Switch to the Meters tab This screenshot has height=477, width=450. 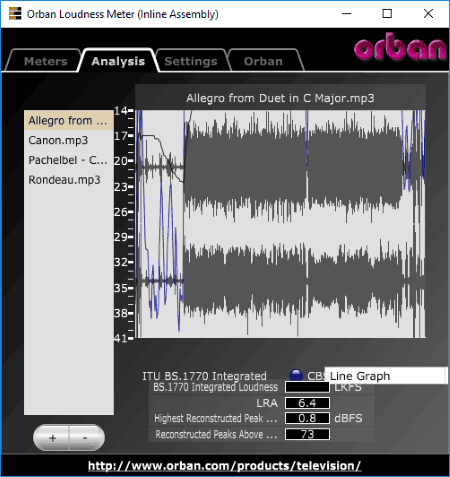(45, 61)
